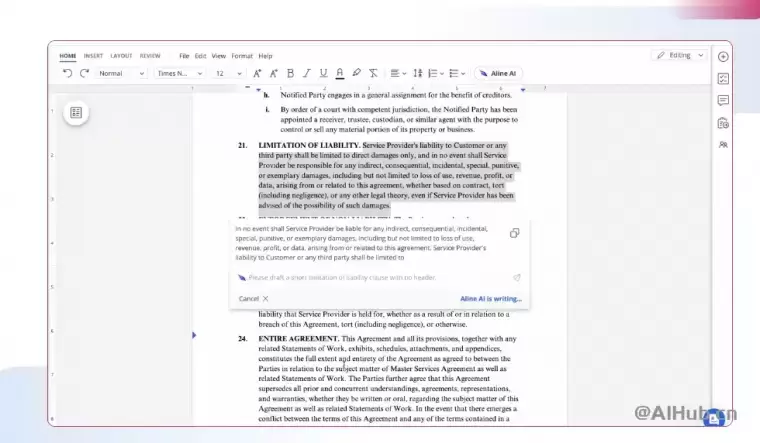Toggle underline formatting
This screenshot has height=443, width=760.
click(x=323, y=73)
